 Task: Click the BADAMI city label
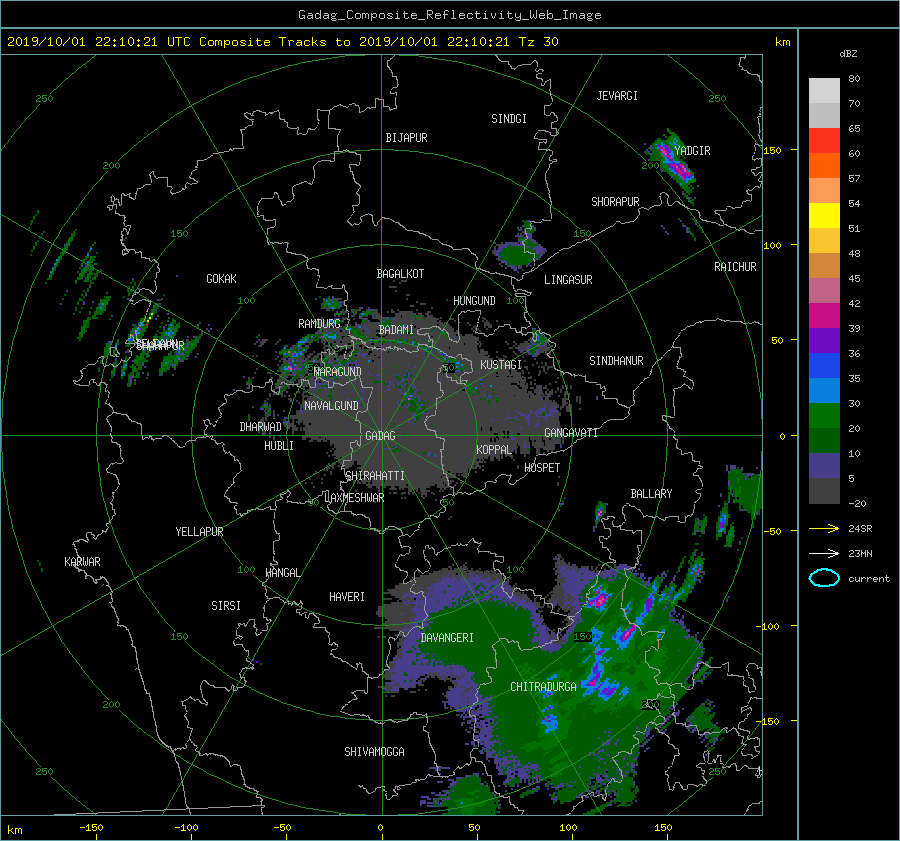tap(396, 330)
